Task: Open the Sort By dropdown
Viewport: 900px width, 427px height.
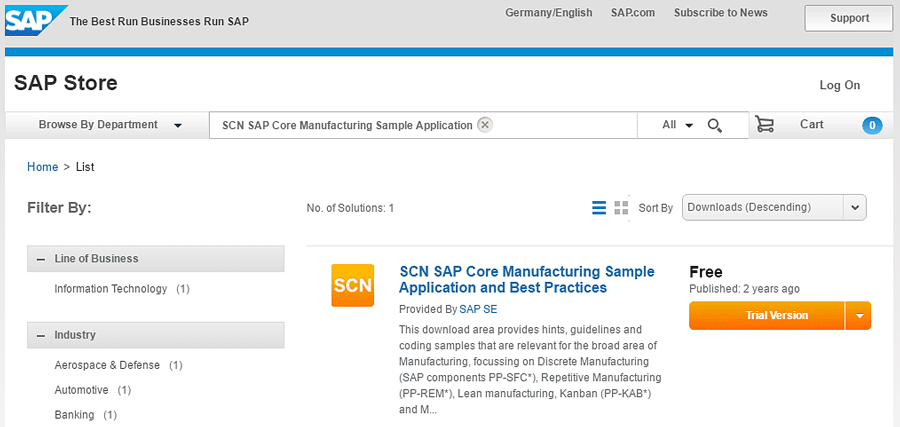Action: point(773,207)
